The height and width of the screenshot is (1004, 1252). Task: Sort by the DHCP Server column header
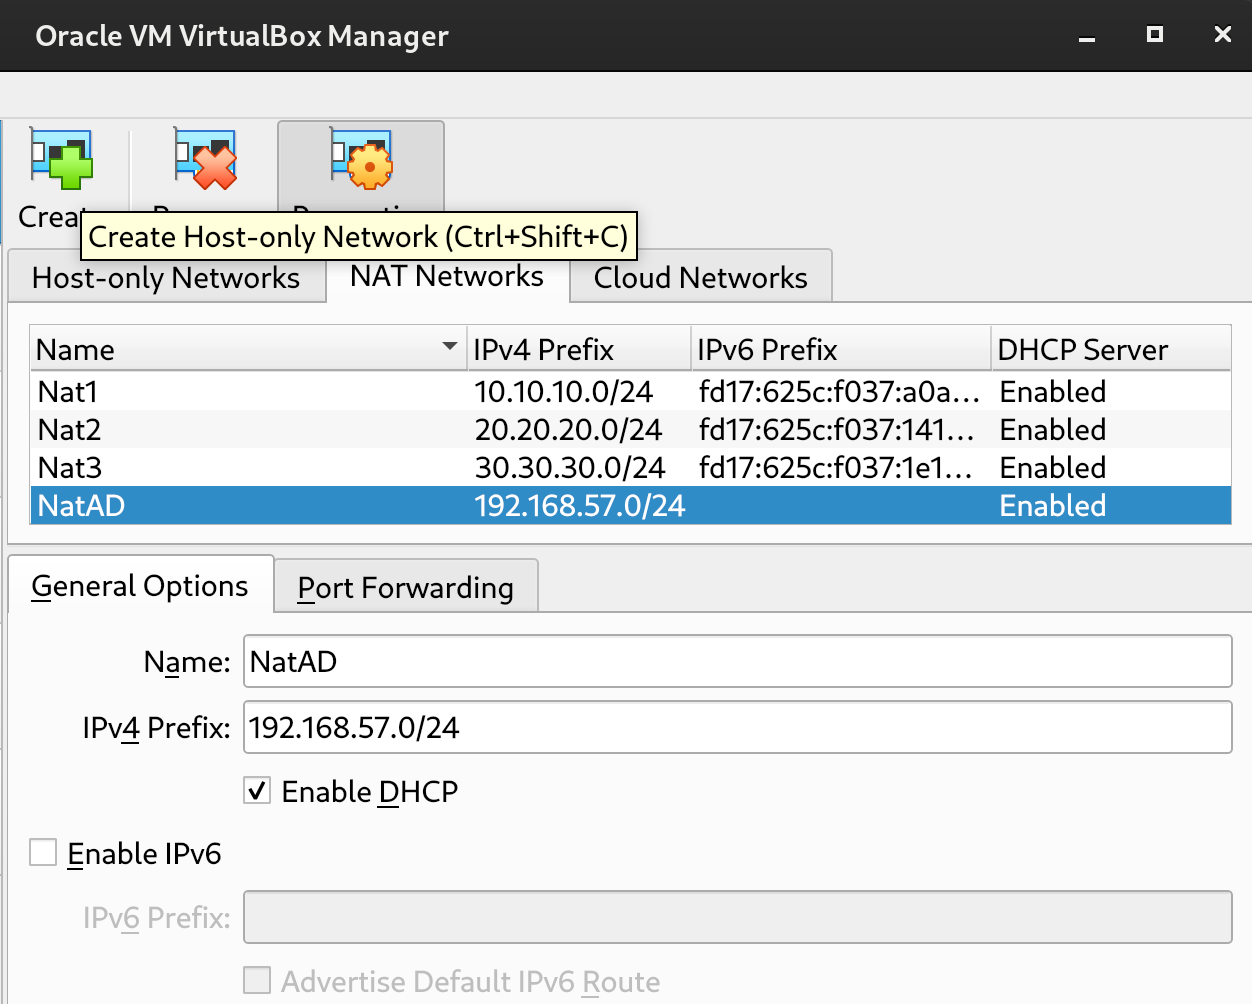(1110, 349)
